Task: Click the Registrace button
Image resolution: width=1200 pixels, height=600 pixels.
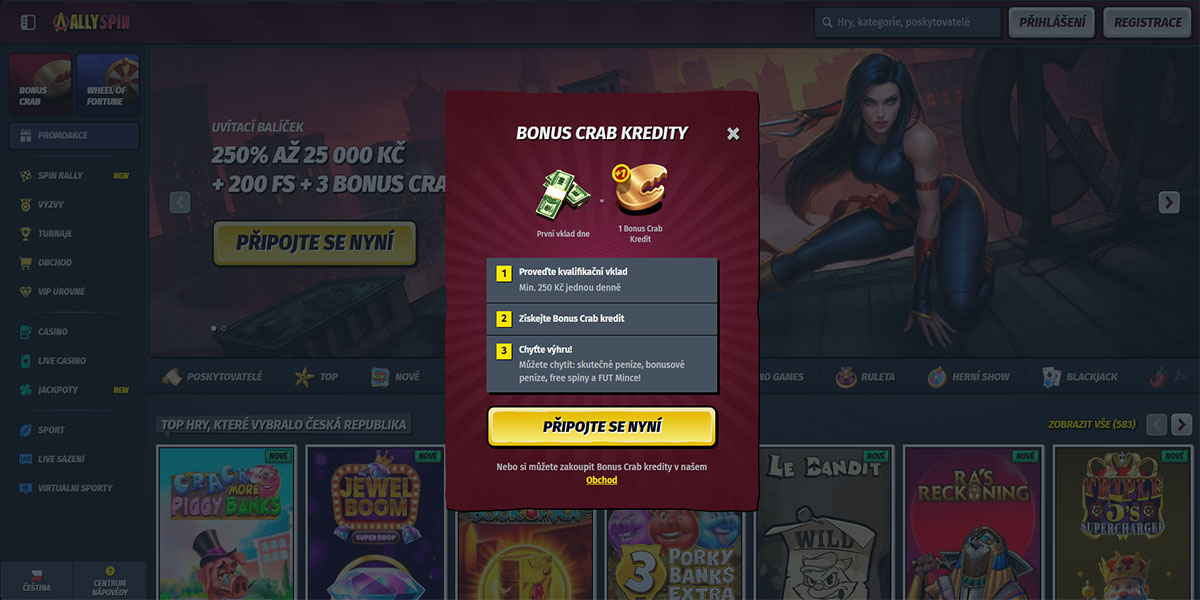Action: pos(1148,22)
